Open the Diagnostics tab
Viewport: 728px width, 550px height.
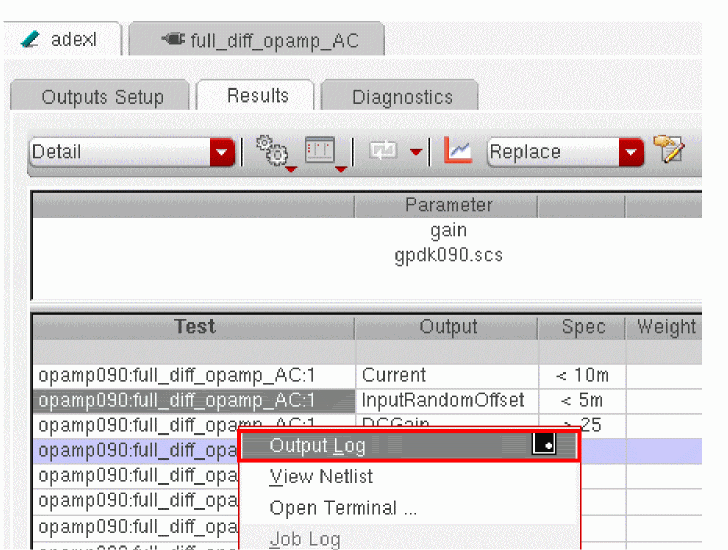(x=400, y=97)
